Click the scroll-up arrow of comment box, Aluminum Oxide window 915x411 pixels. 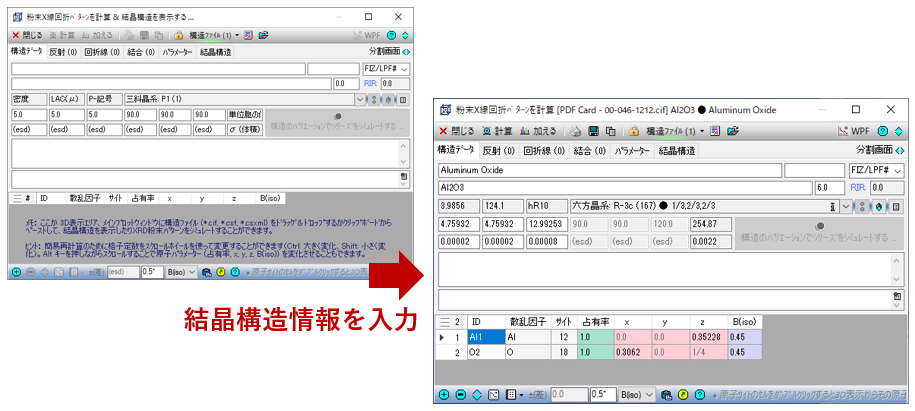point(897,260)
